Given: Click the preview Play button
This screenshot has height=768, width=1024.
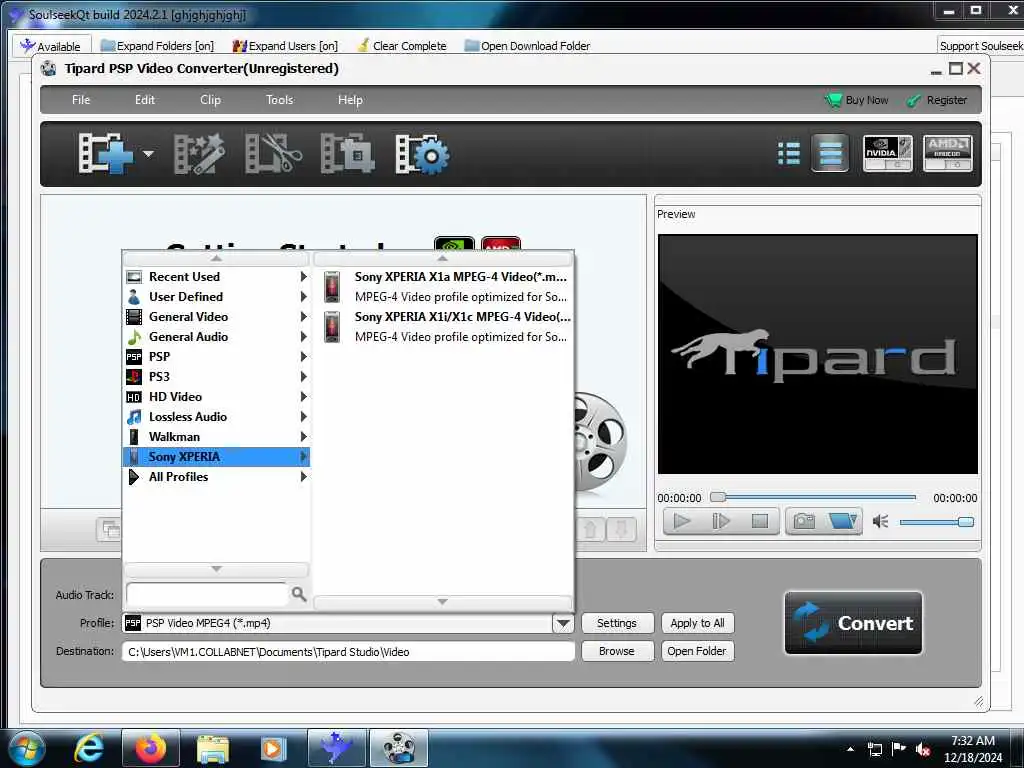Looking at the screenshot, I should tap(682, 521).
